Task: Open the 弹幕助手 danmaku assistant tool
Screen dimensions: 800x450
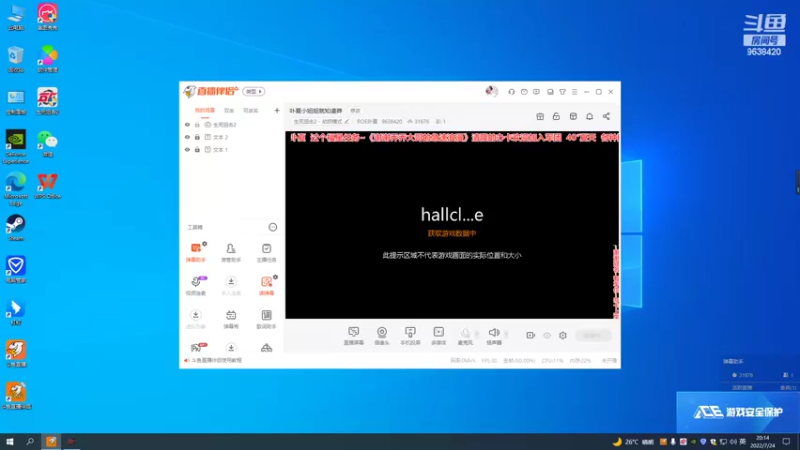Action: point(196,252)
